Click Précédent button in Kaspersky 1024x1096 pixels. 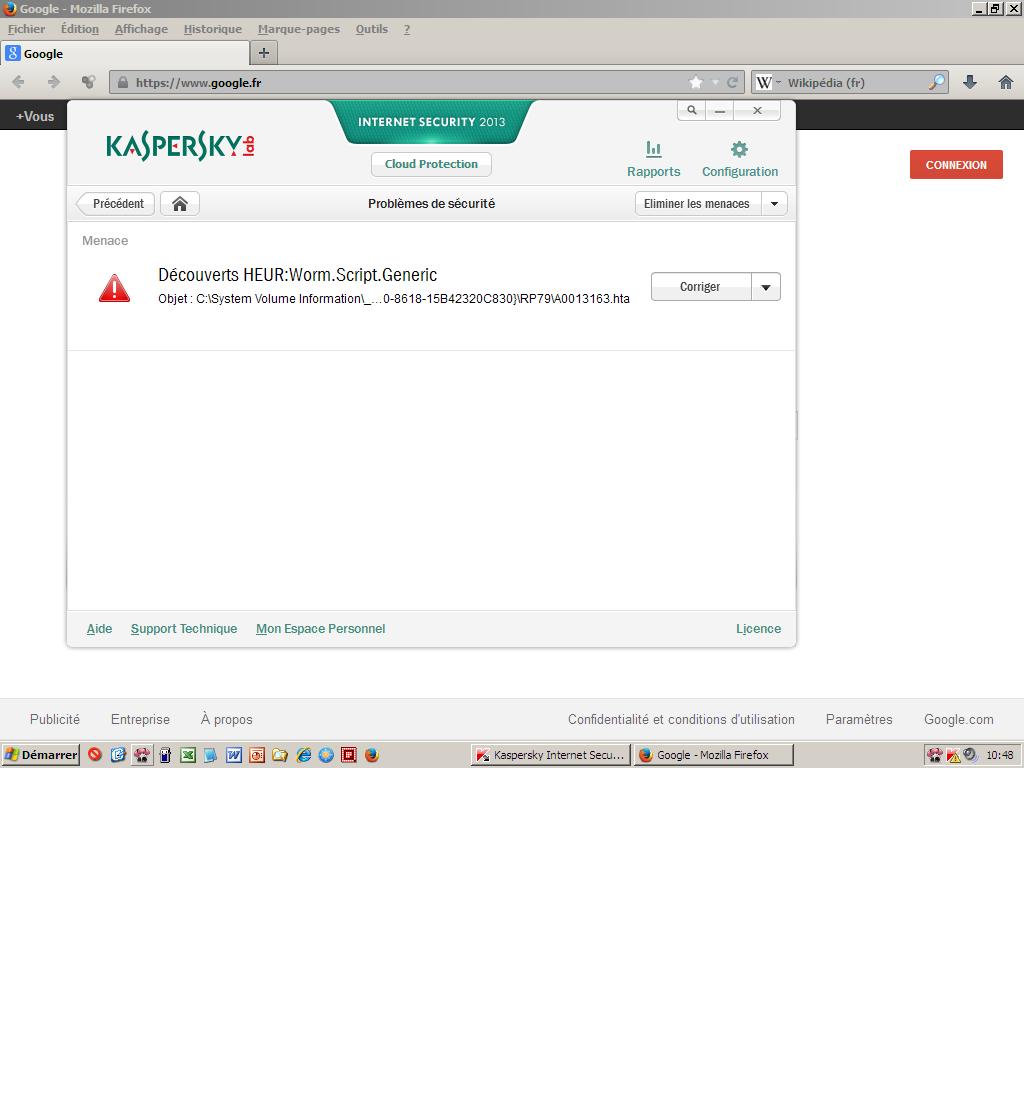point(117,203)
